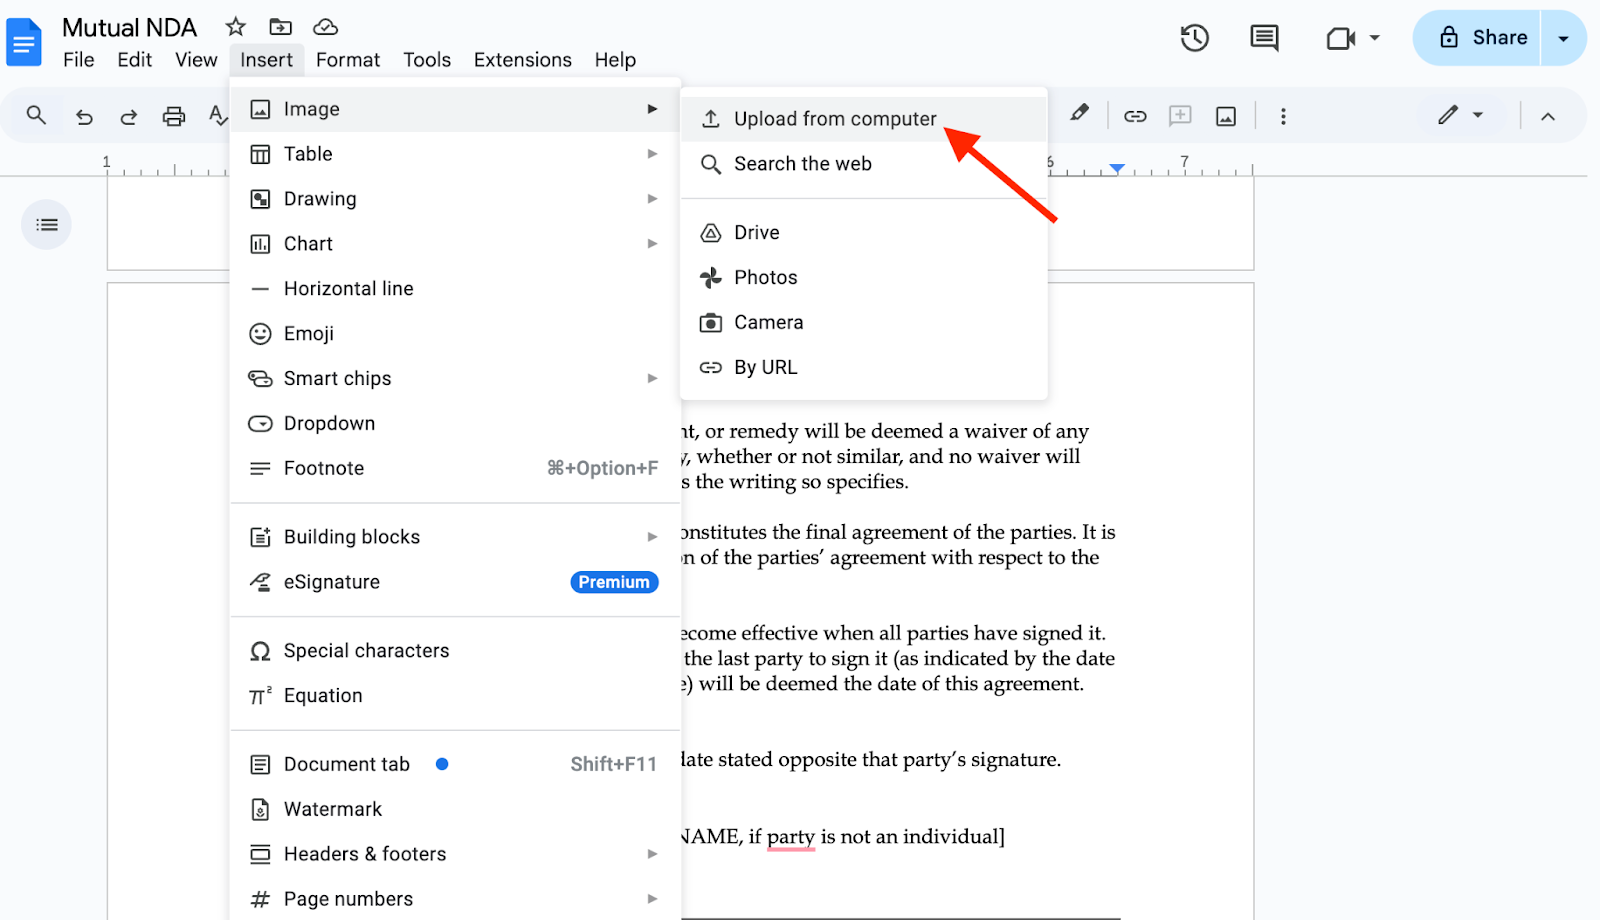Choose Emoji from Insert menu
Viewport: 1600px width, 920px height.
click(x=455, y=334)
